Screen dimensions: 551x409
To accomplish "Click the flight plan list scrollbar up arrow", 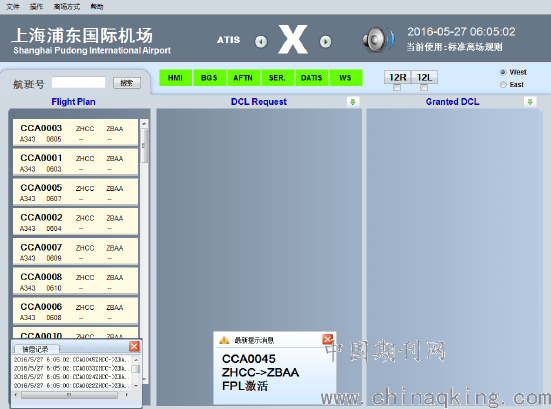I will (144, 124).
